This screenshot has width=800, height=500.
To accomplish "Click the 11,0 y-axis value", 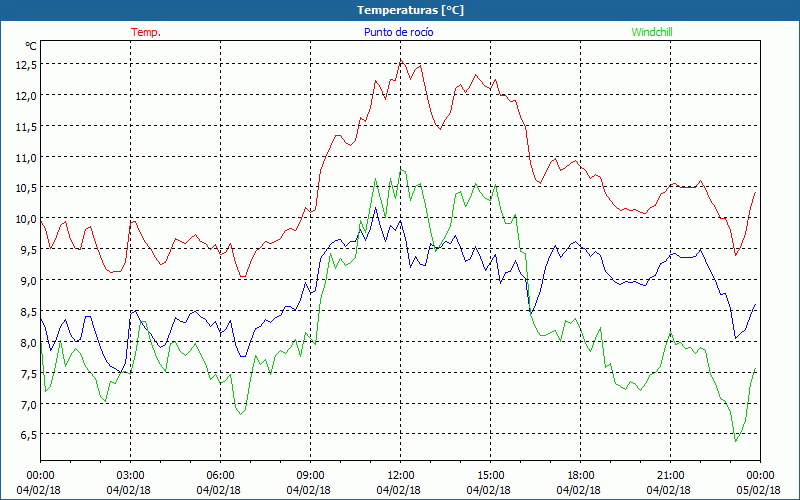I will (24, 157).
